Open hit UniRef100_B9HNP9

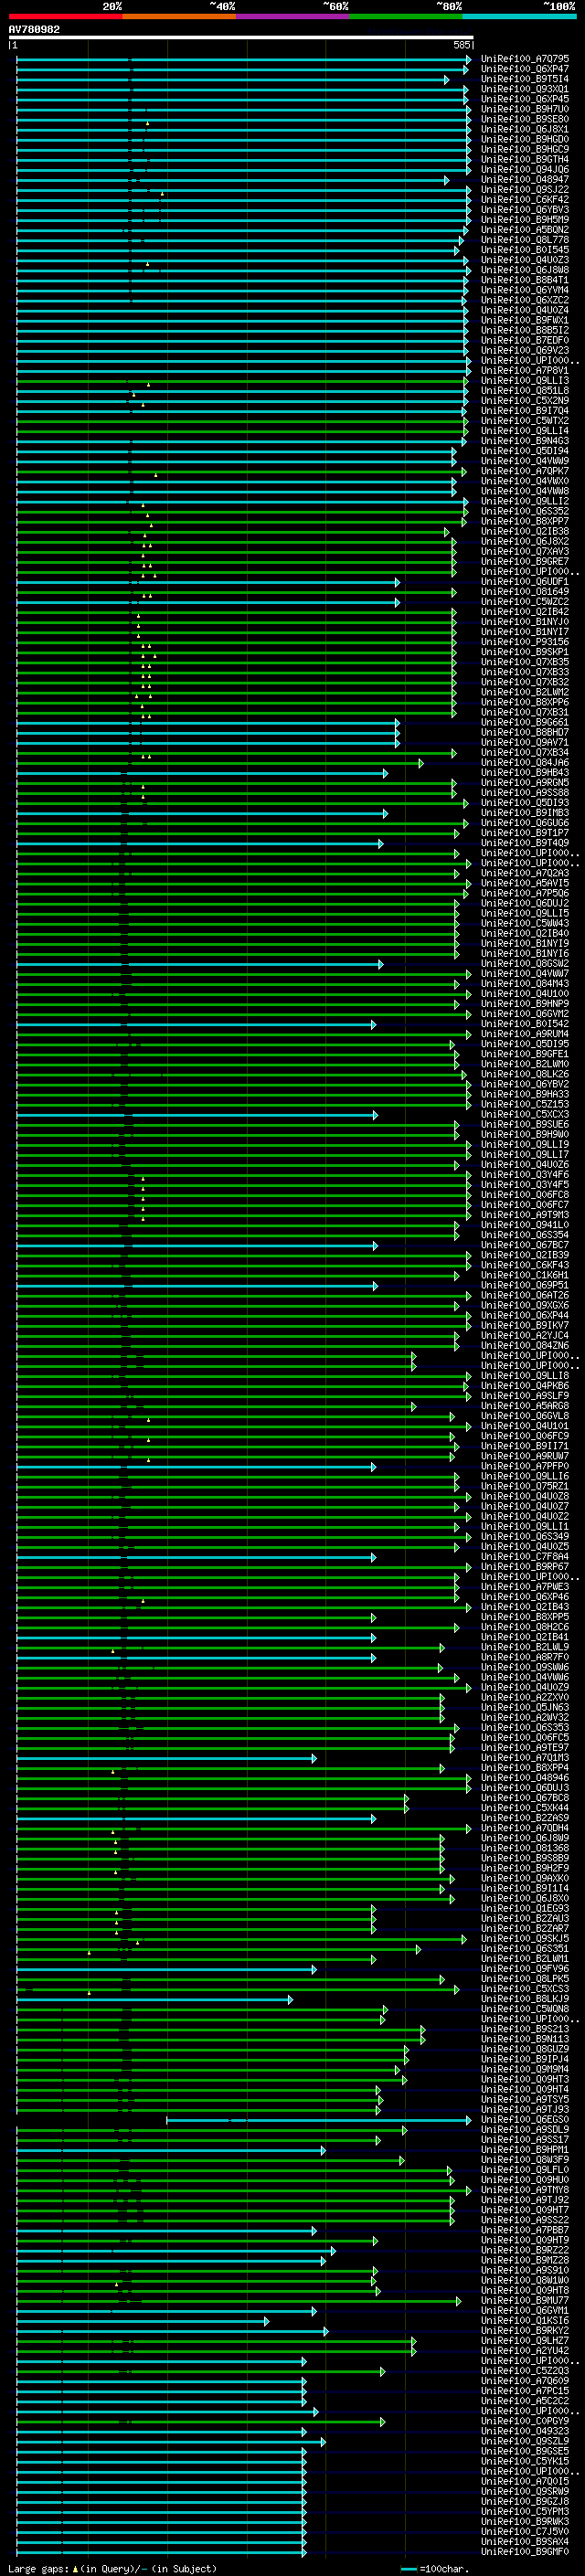pyautogui.click(x=525, y=1004)
